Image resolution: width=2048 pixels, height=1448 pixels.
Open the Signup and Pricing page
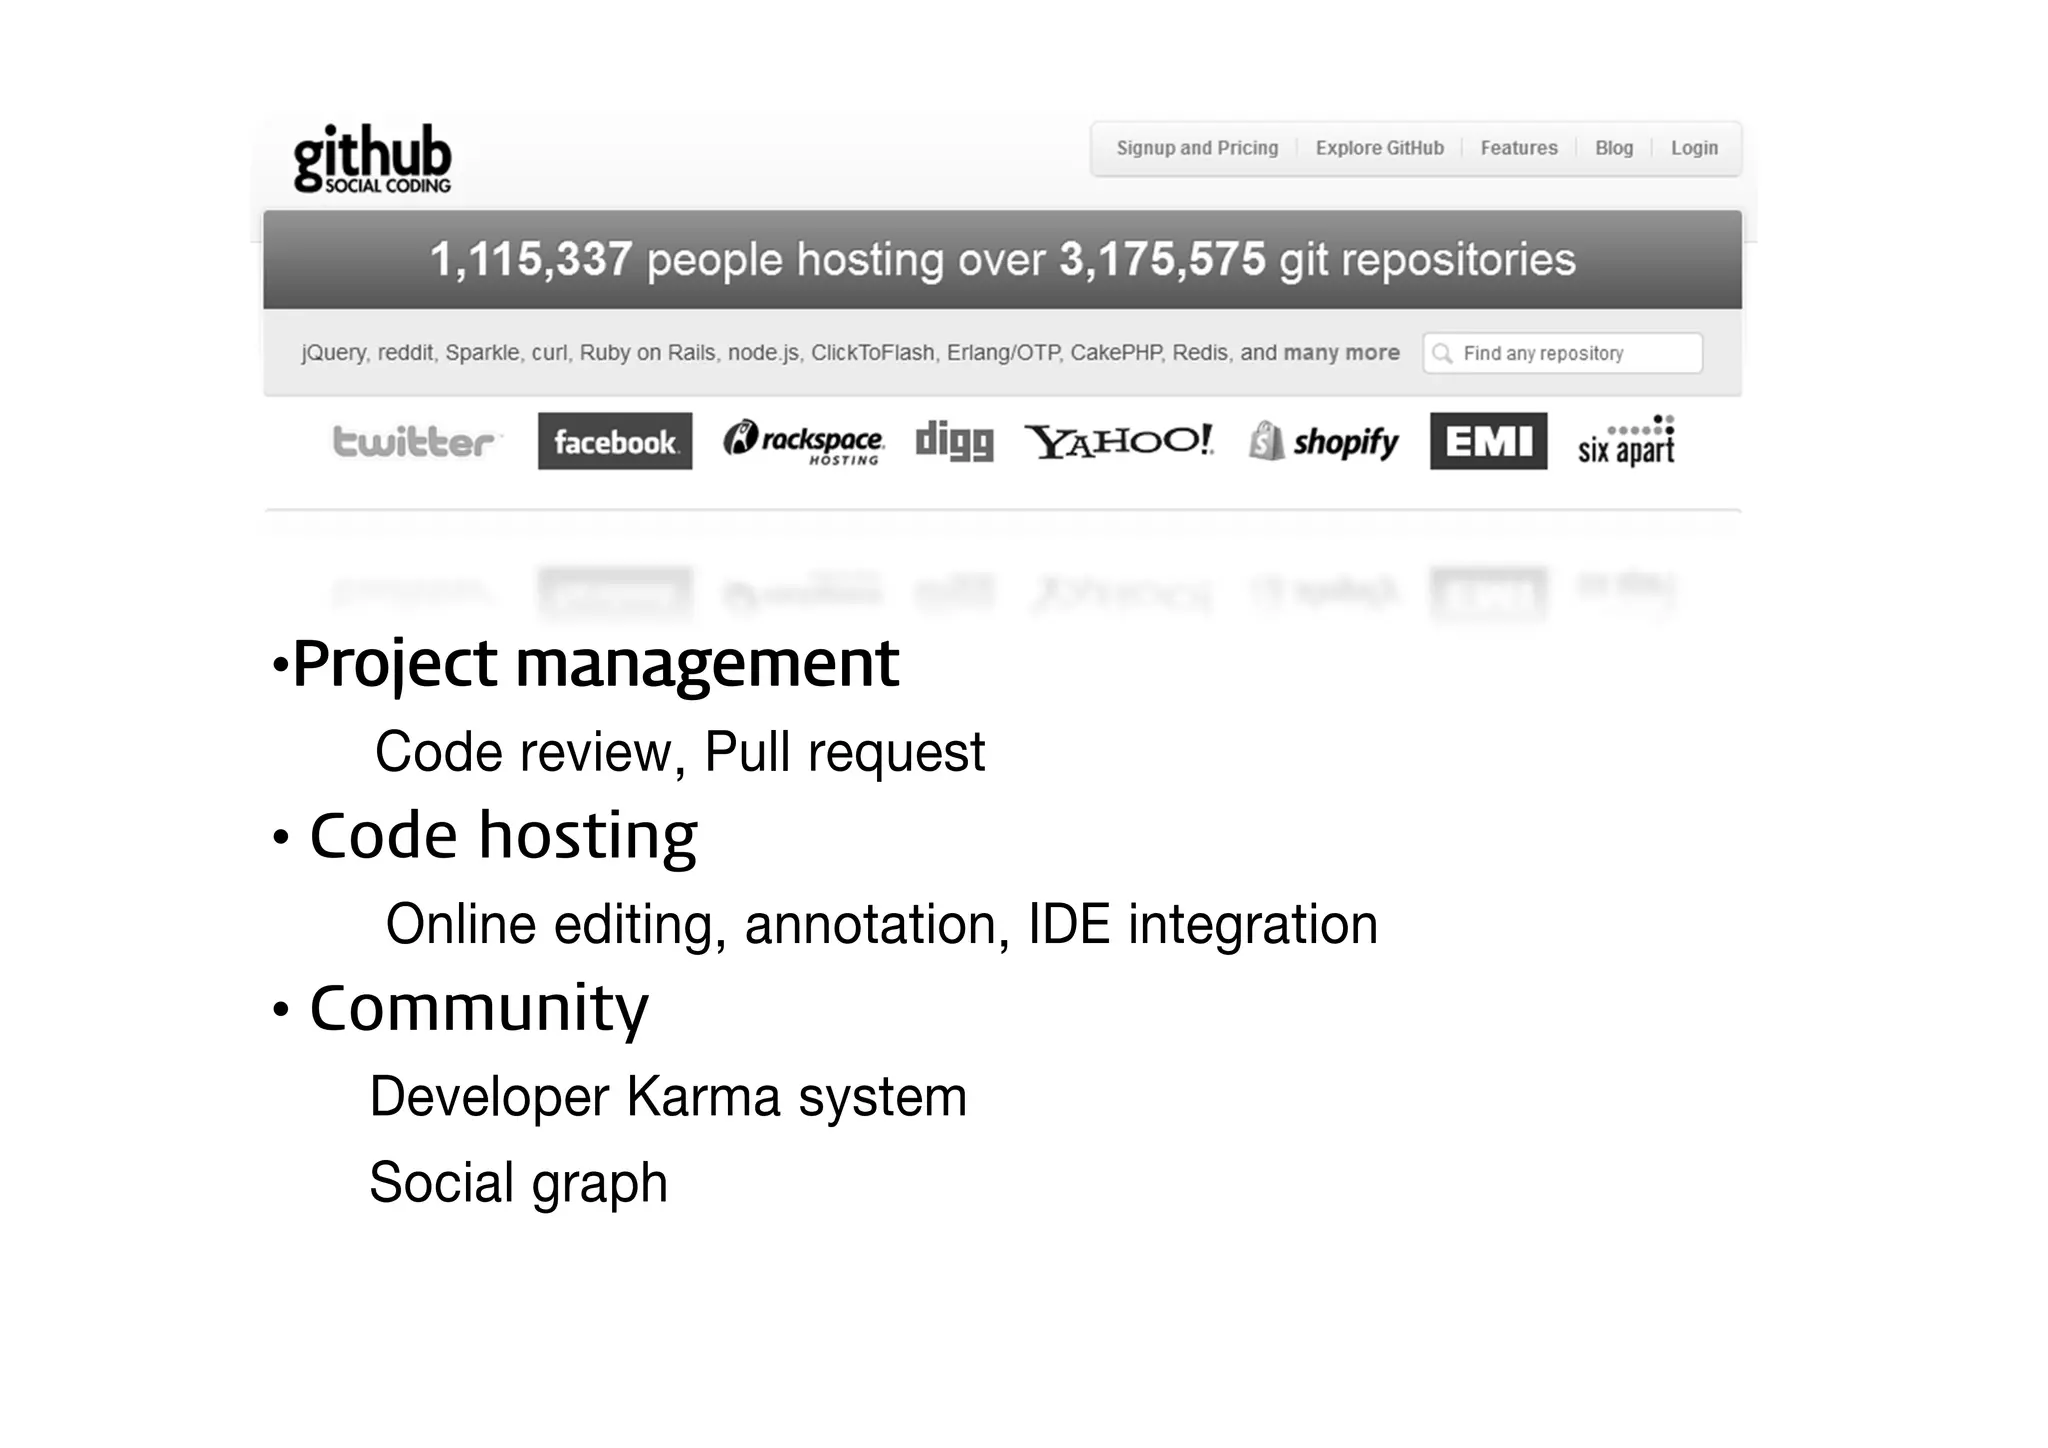coord(1197,148)
